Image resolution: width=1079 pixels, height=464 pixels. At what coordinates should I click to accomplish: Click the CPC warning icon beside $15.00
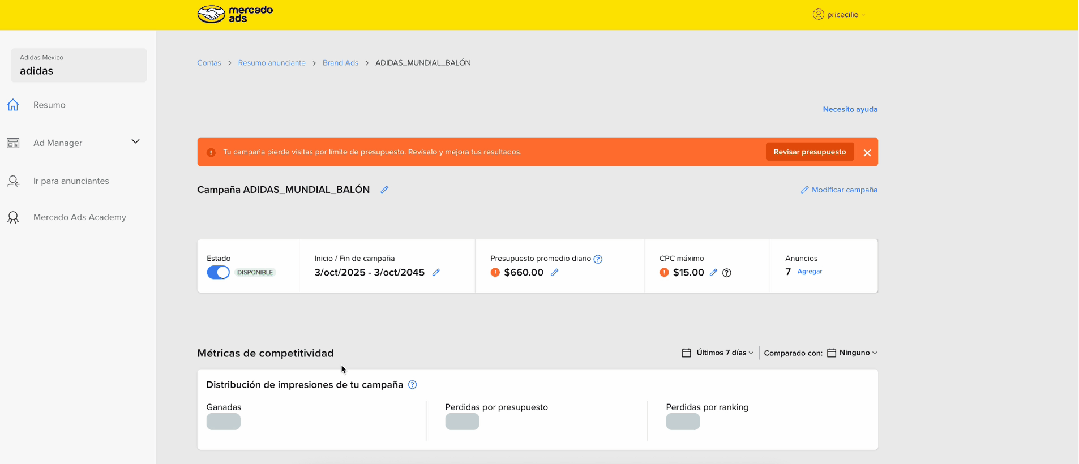point(664,272)
